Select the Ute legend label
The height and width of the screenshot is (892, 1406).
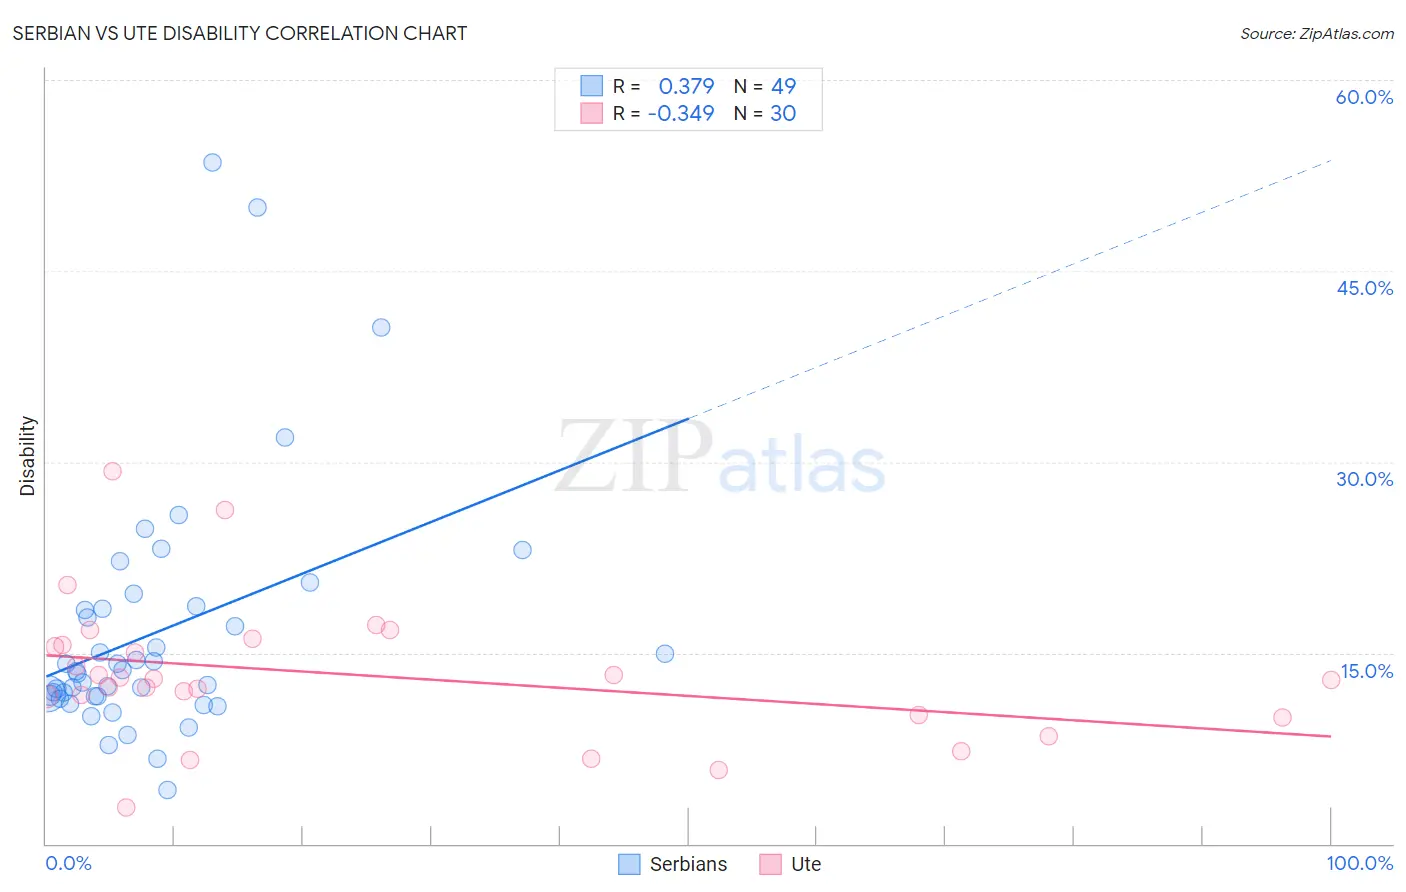coord(806,864)
